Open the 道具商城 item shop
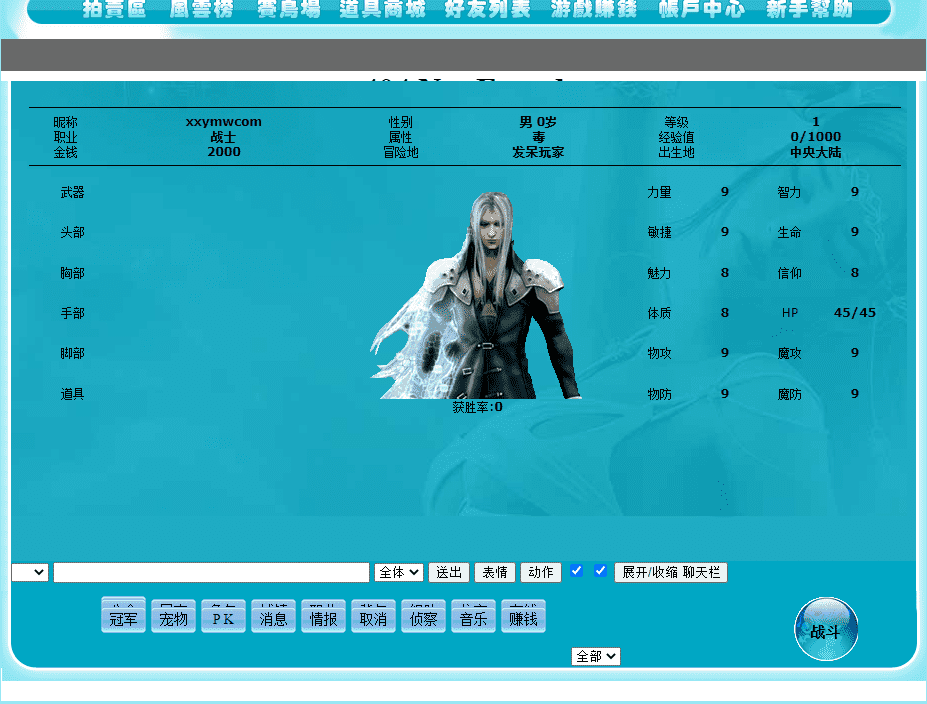927x704 pixels. click(383, 9)
